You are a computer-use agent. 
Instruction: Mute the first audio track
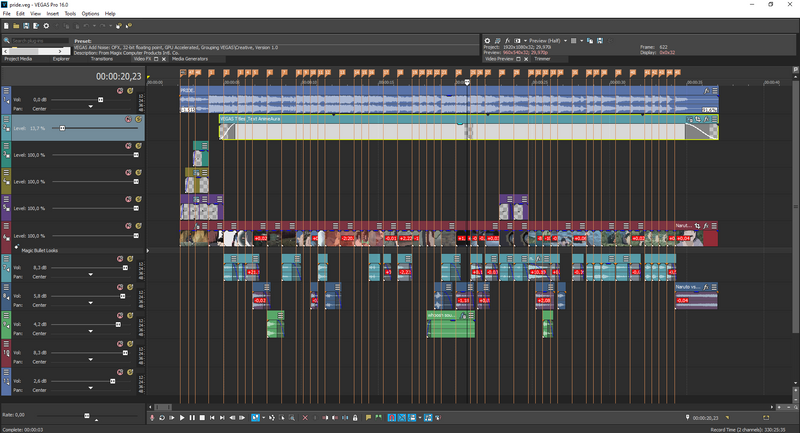point(119,90)
